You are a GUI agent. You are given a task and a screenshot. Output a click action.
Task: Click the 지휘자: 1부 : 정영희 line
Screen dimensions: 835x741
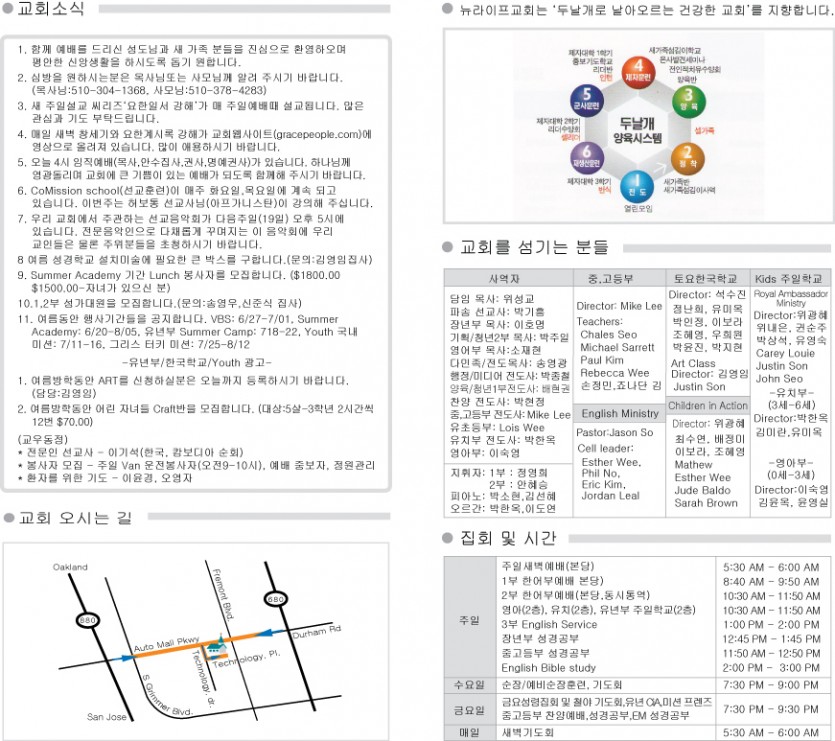coord(498,473)
